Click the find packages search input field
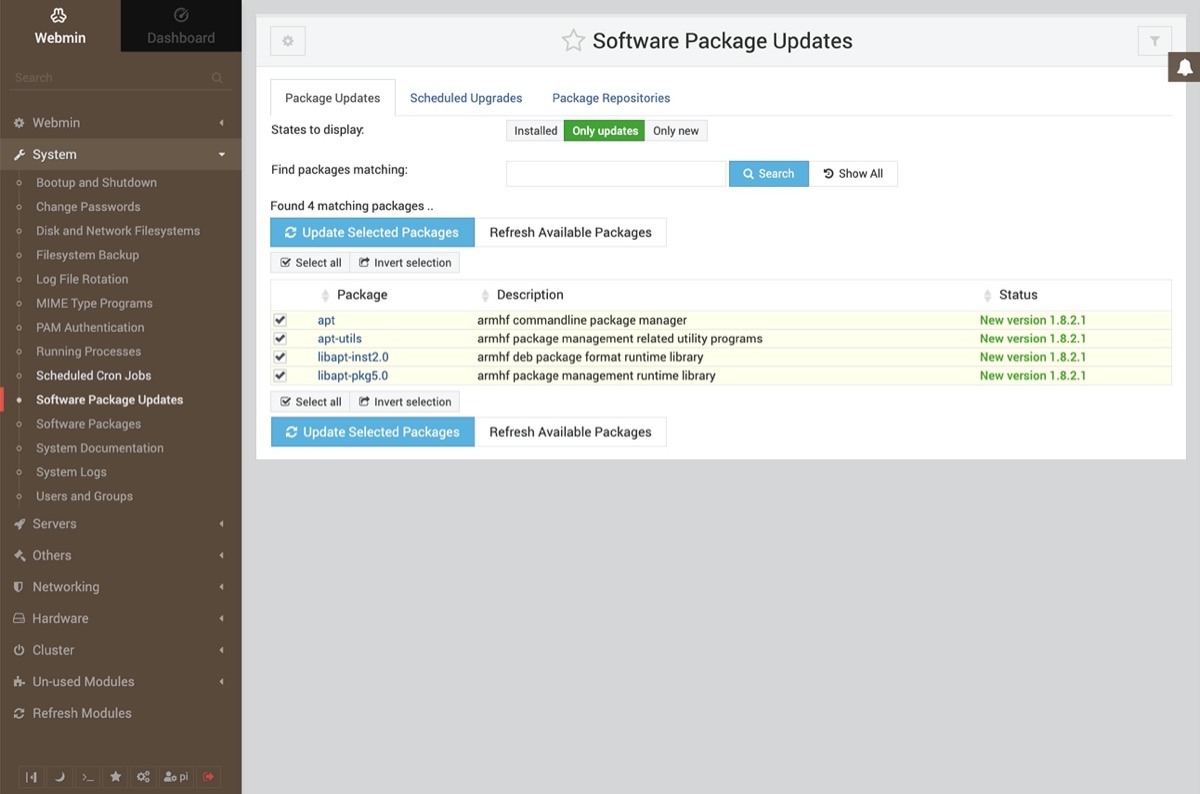The width and height of the screenshot is (1200, 794). coord(615,174)
